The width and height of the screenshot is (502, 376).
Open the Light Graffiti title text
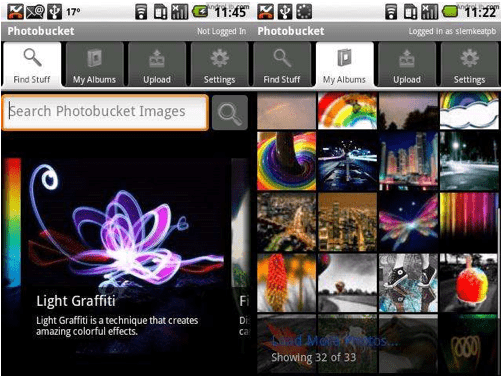[76, 301]
